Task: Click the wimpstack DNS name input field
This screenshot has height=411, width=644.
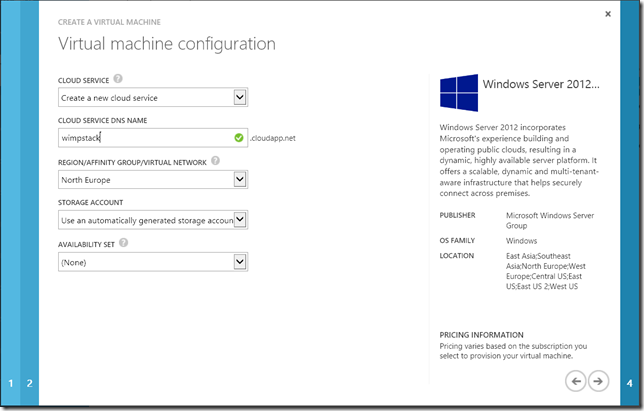Action: 153,138
